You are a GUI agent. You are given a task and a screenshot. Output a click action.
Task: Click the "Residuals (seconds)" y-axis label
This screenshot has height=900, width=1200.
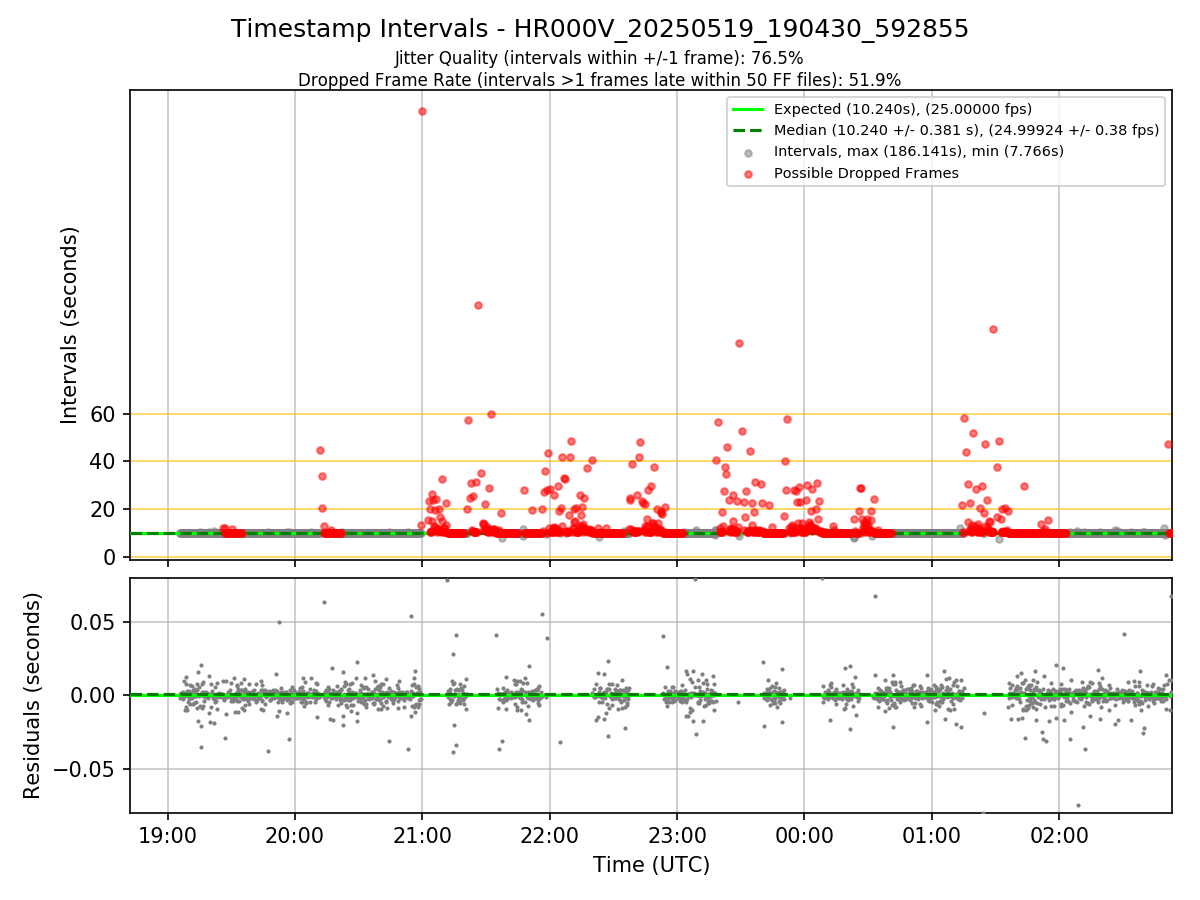33,695
